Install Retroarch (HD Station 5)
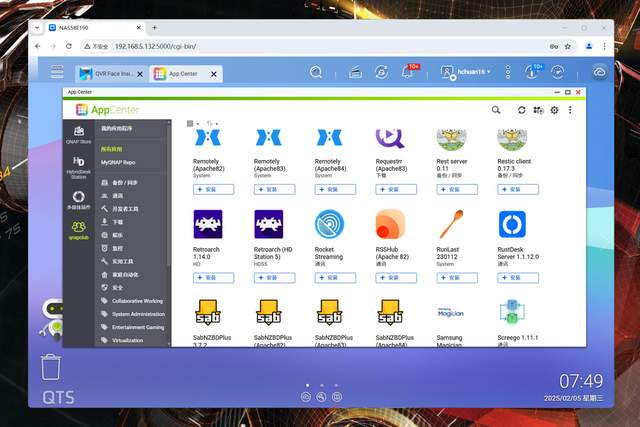Viewport: 640px width, 427px height. point(274,278)
